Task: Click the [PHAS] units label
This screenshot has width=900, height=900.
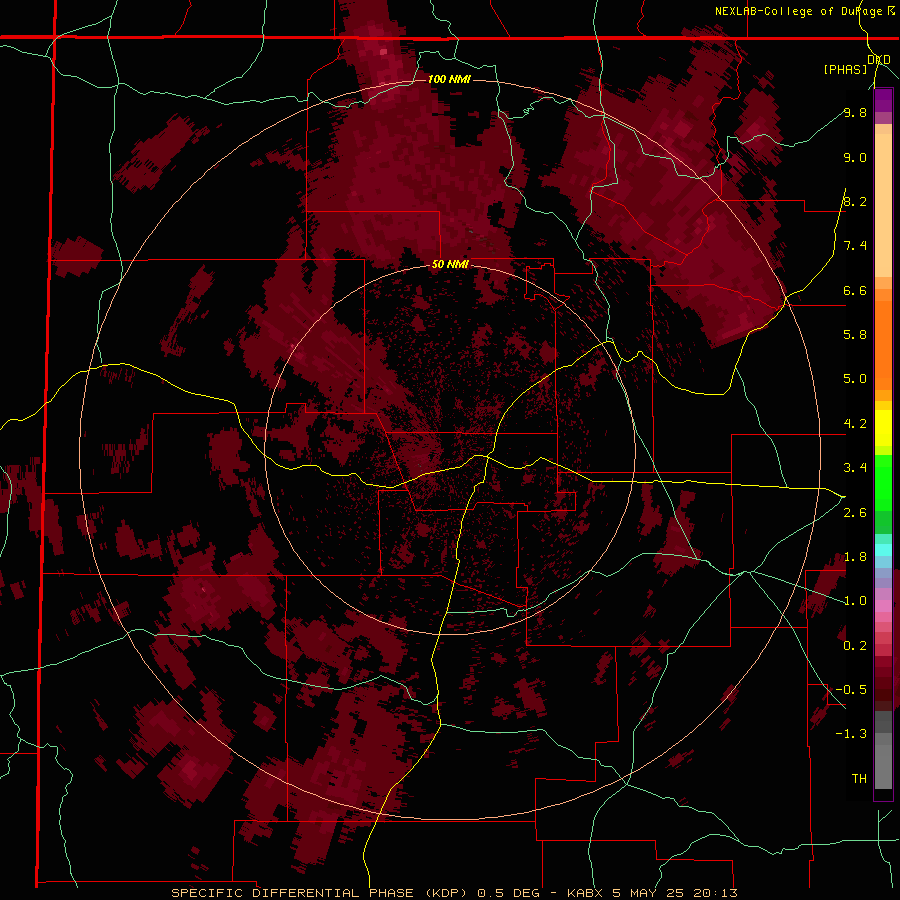Action: [x=845, y=69]
